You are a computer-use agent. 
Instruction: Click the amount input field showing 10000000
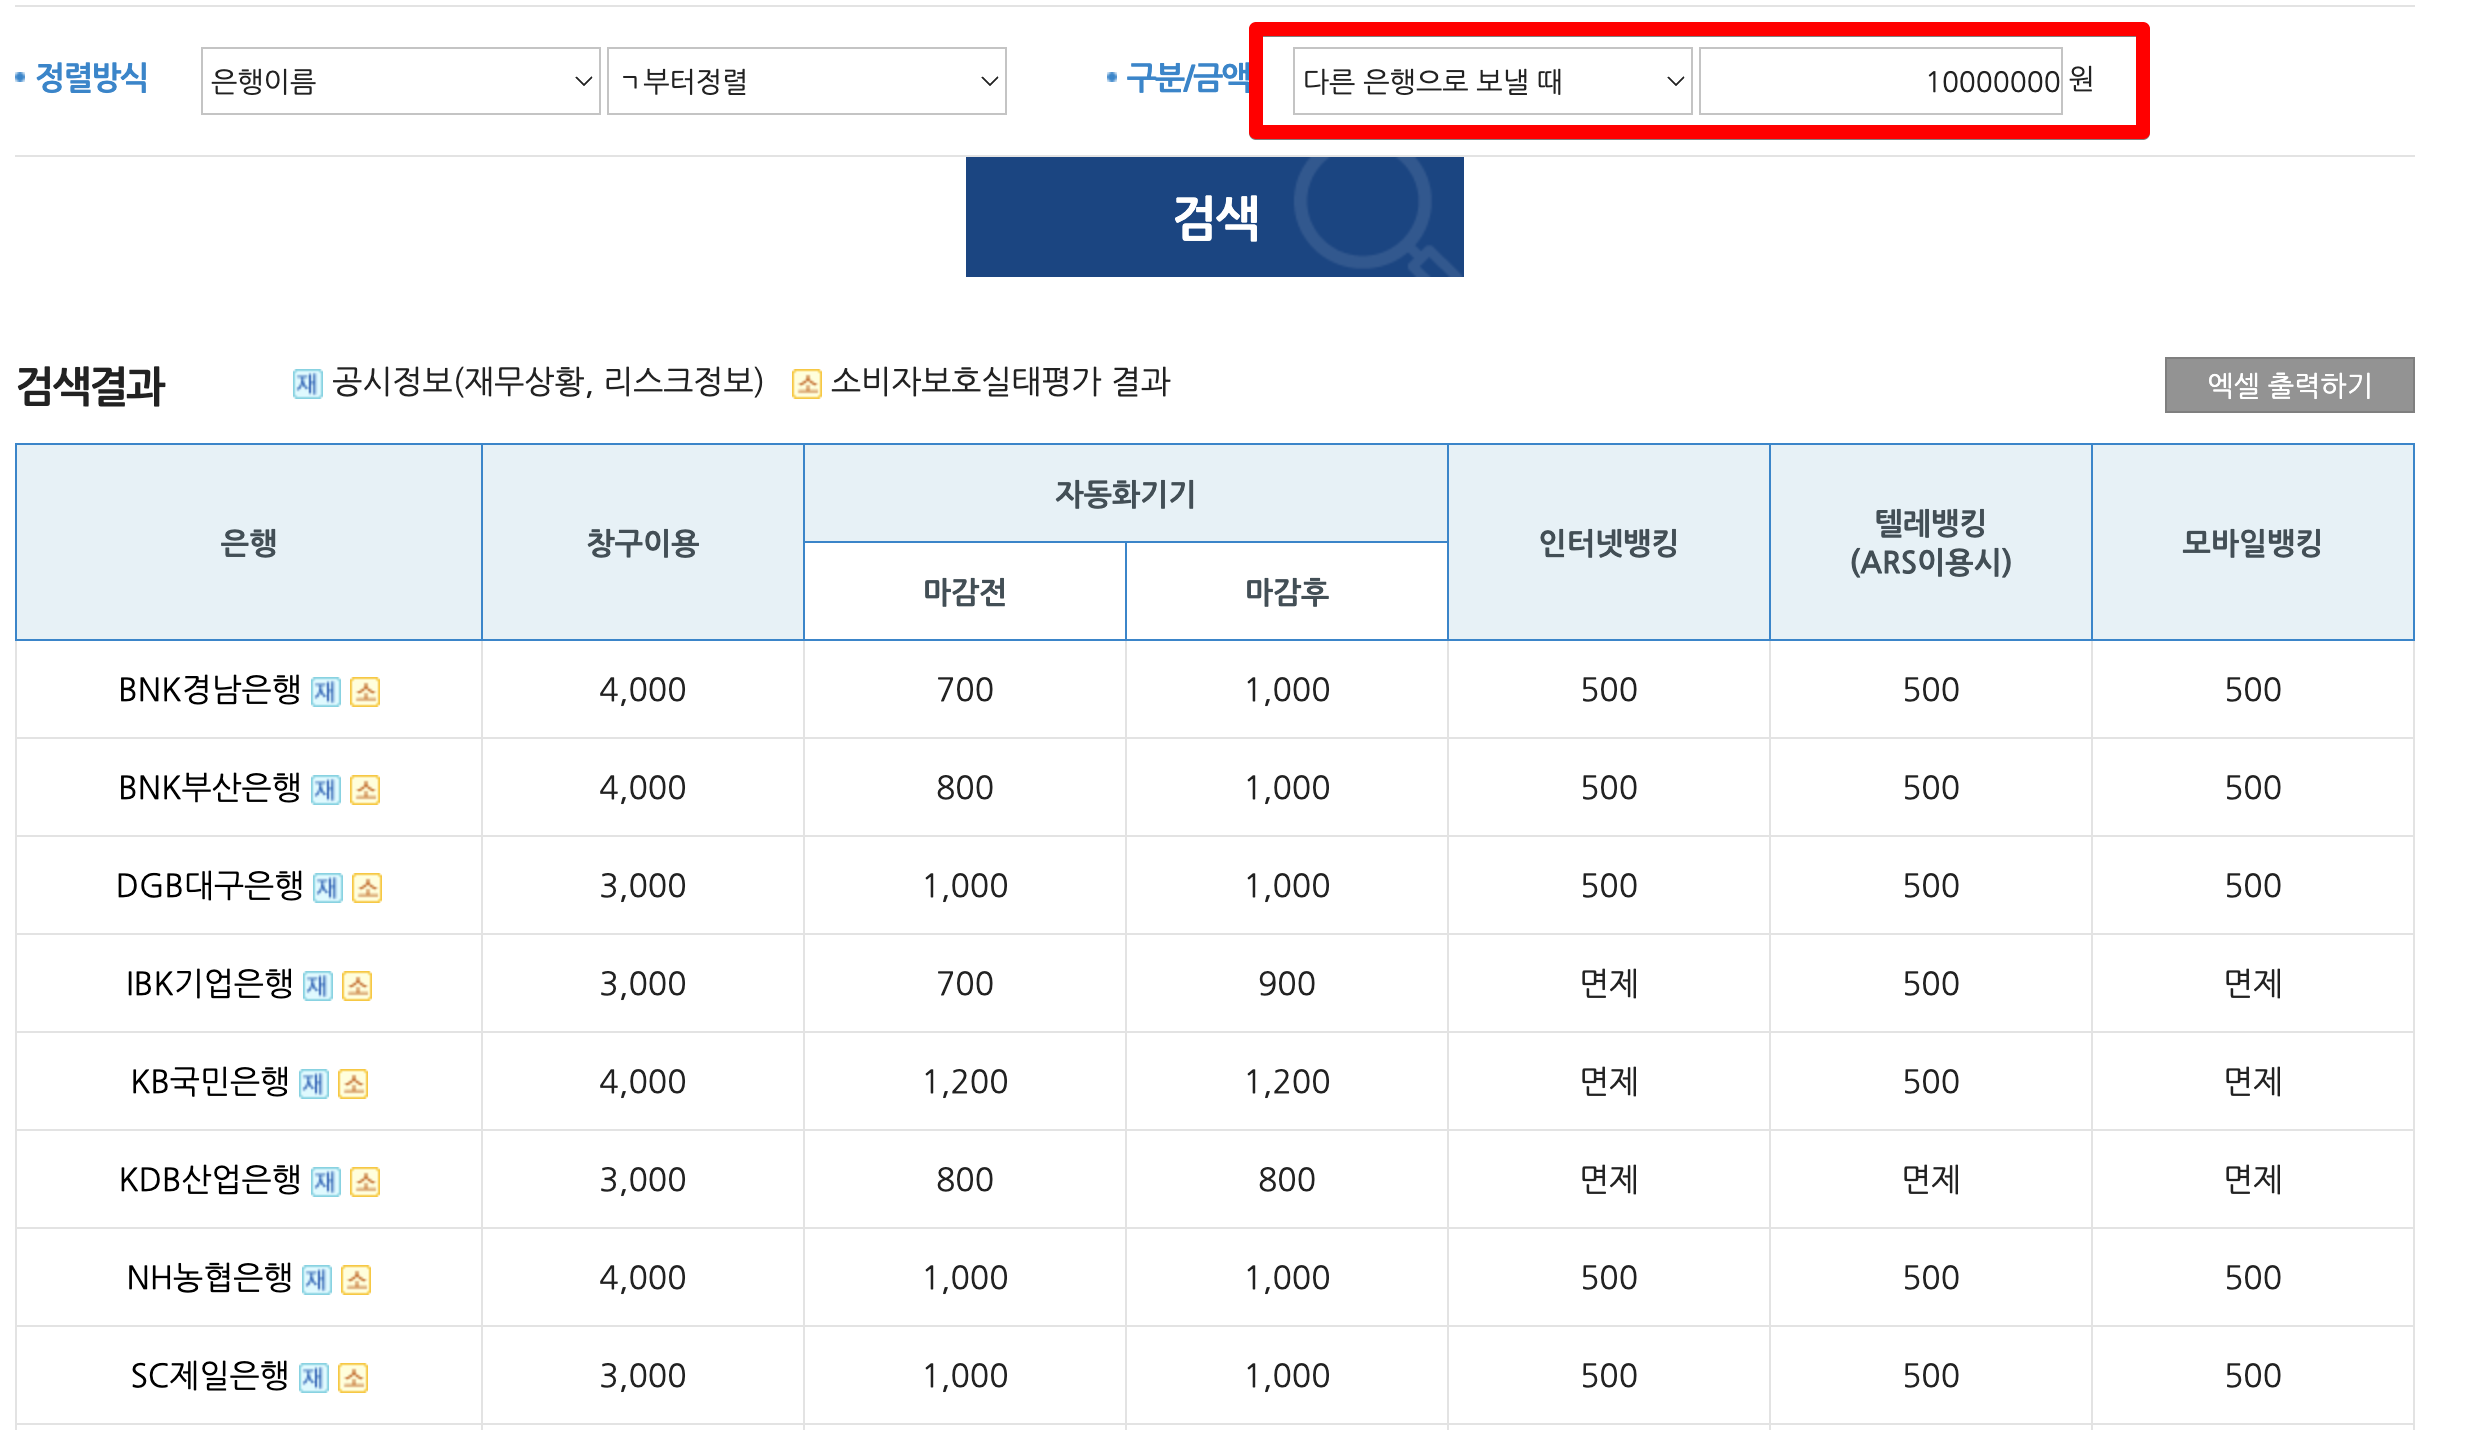point(1880,81)
